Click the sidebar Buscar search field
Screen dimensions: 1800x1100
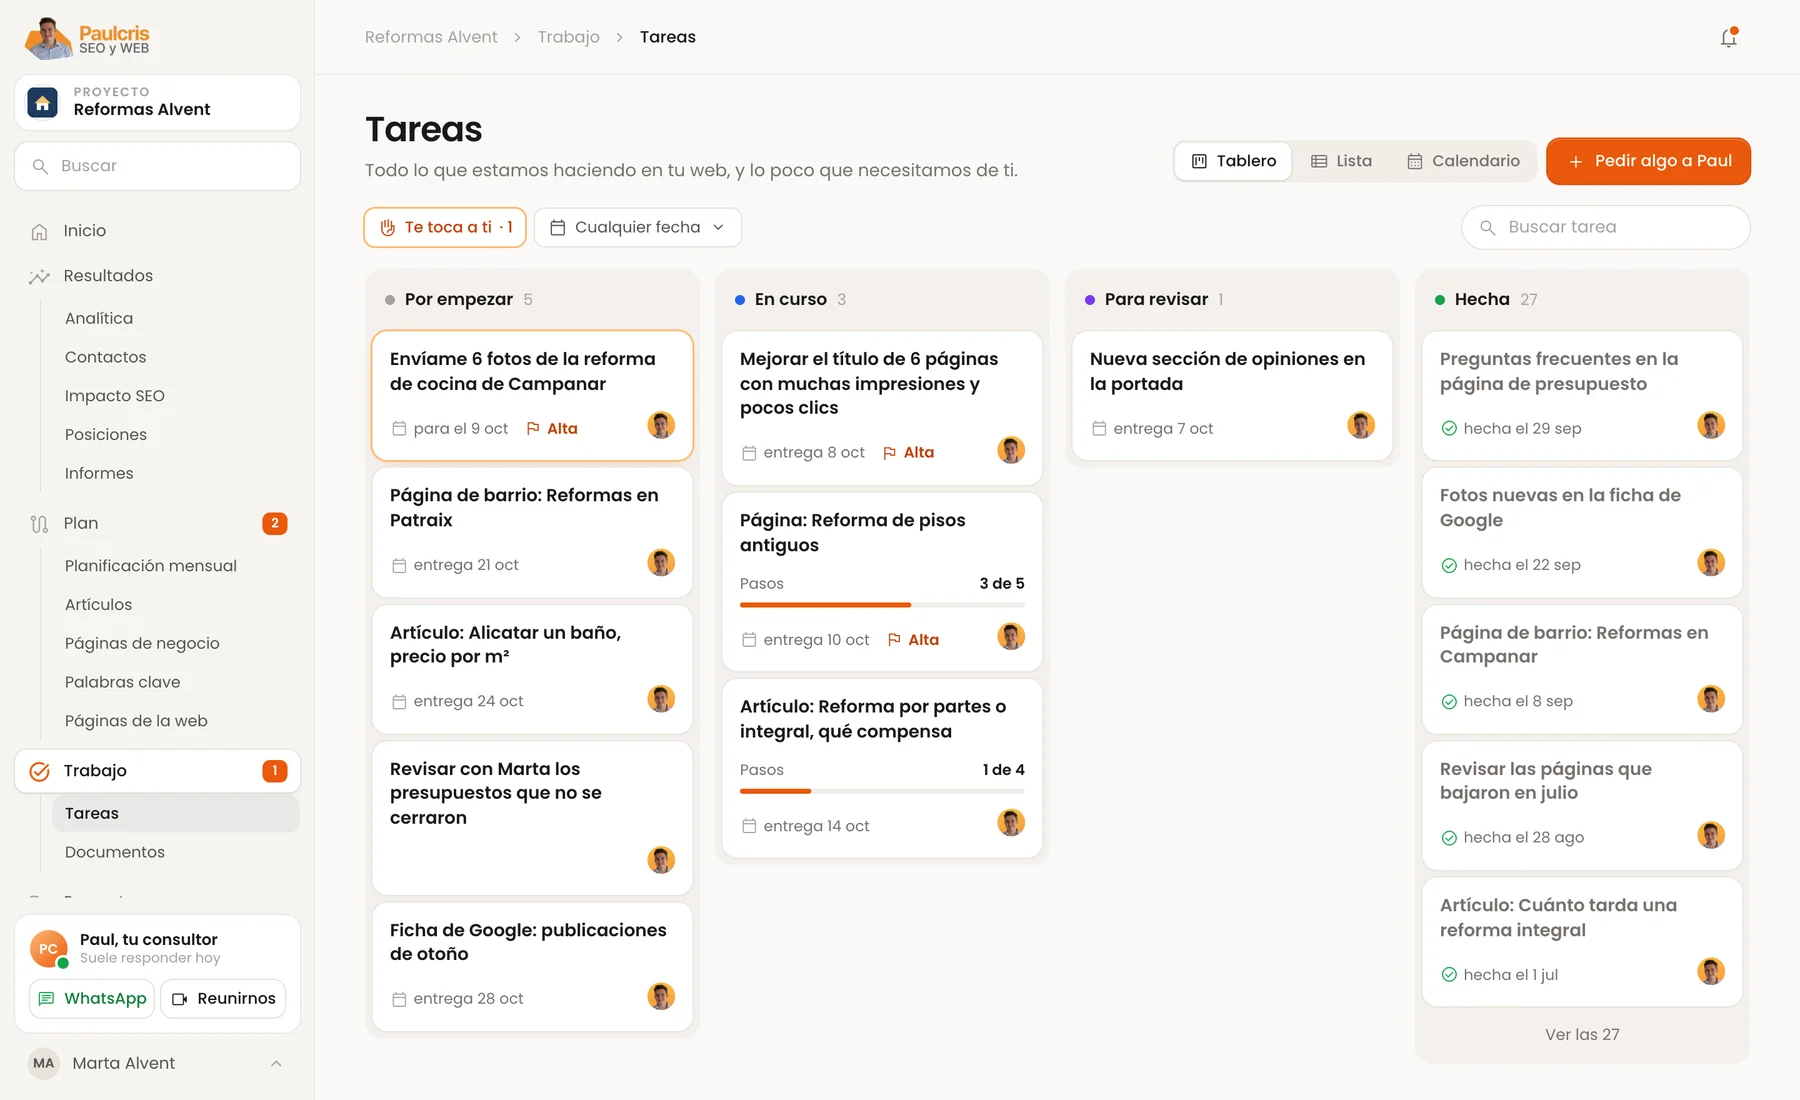157,166
